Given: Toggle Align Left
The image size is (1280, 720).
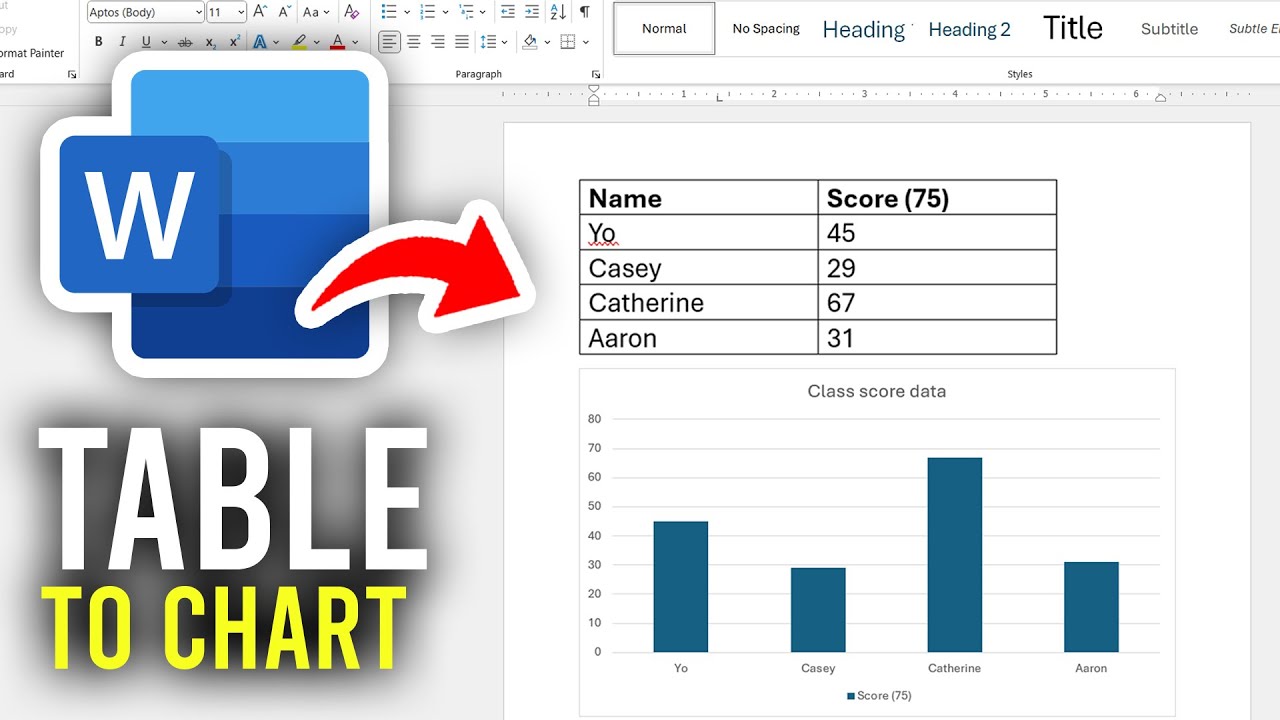Looking at the screenshot, I should (x=389, y=42).
